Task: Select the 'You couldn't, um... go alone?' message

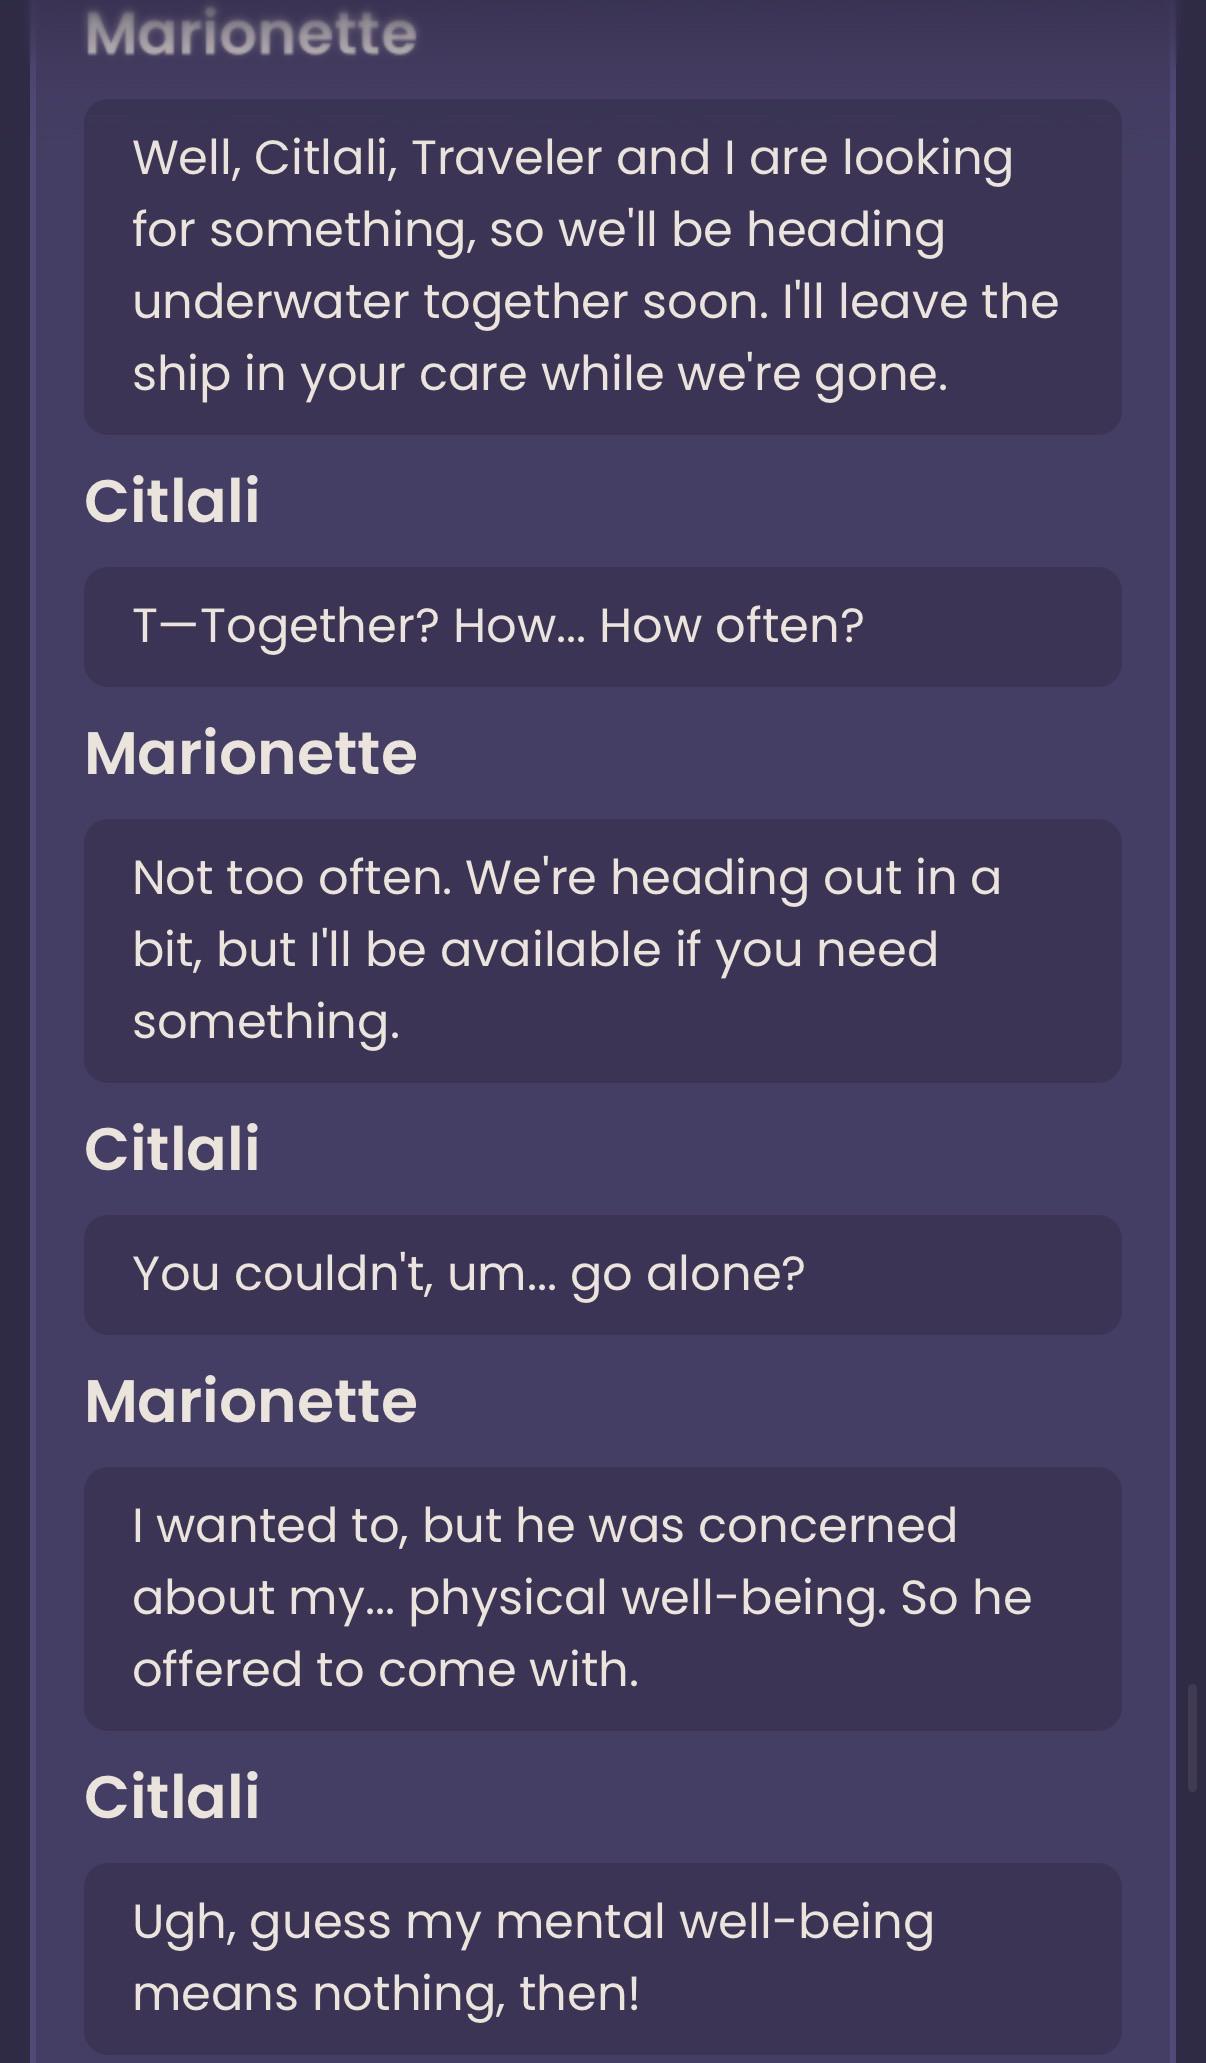Action: [602, 1275]
